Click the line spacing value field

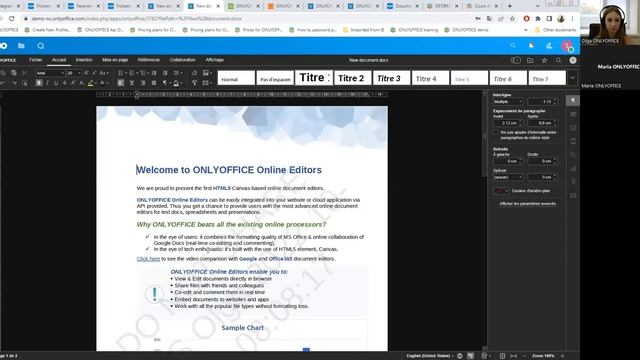pos(542,101)
